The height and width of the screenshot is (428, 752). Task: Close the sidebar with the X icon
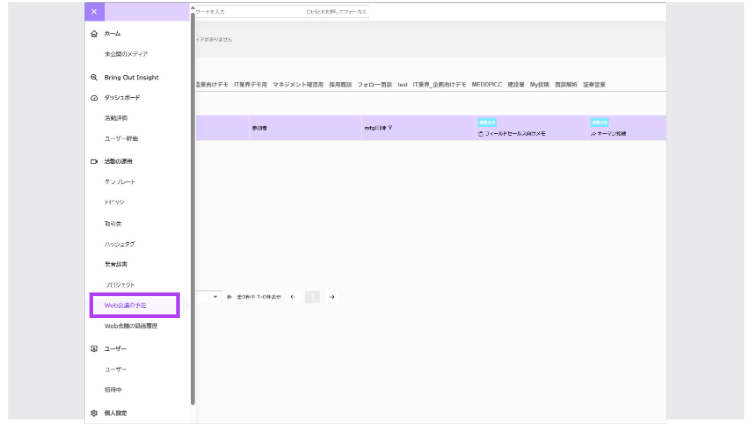(94, 12)
